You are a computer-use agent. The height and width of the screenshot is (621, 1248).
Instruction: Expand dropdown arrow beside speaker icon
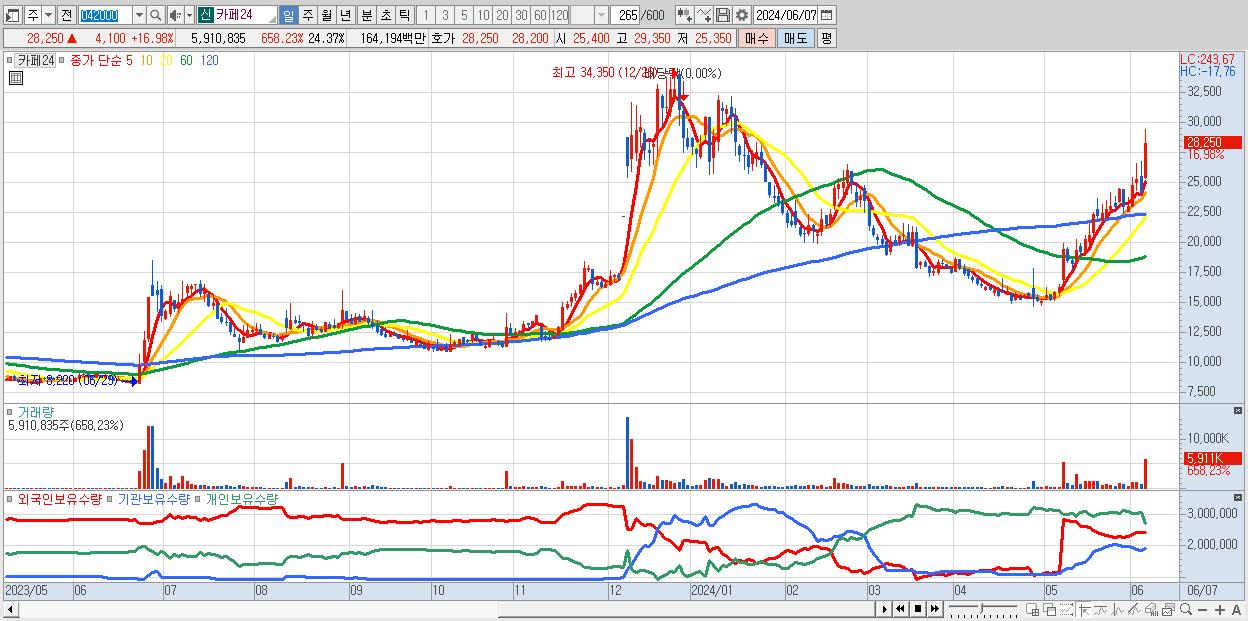[189, 15]
